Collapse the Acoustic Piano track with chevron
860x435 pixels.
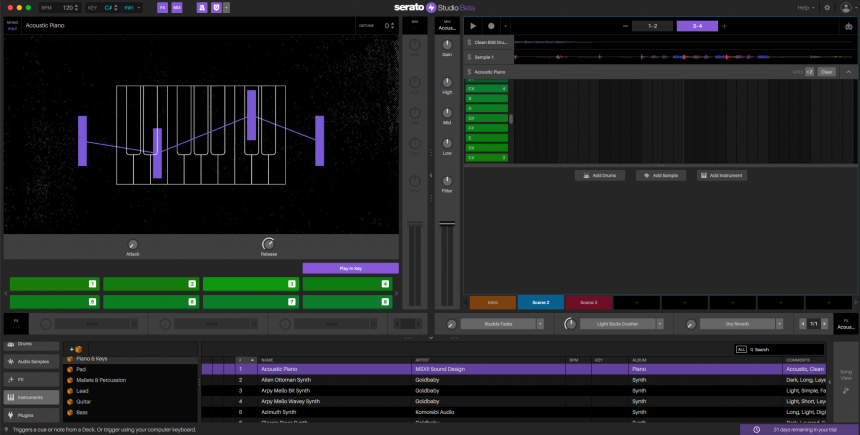(848, 72)
